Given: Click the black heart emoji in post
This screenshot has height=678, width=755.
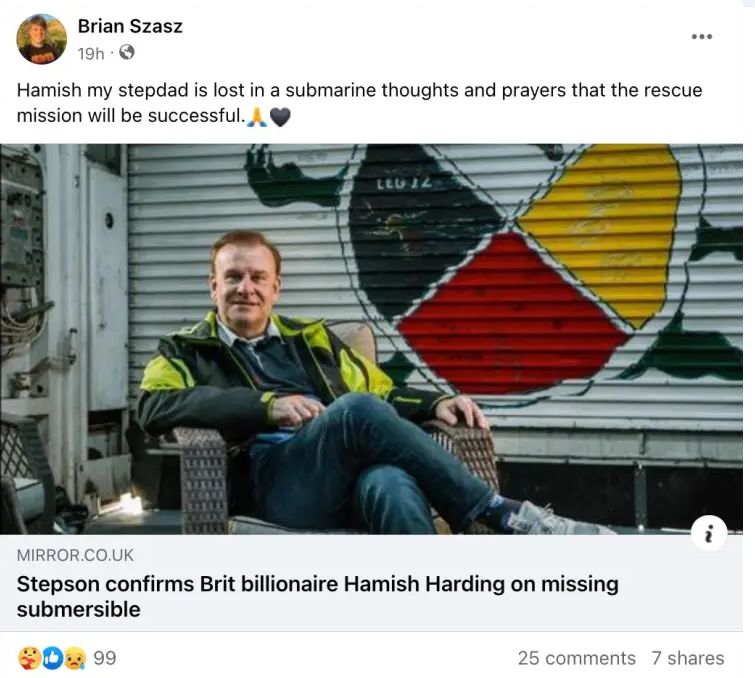Looking at the screenshot, I should pyautogui.click(x=280, y=117).
